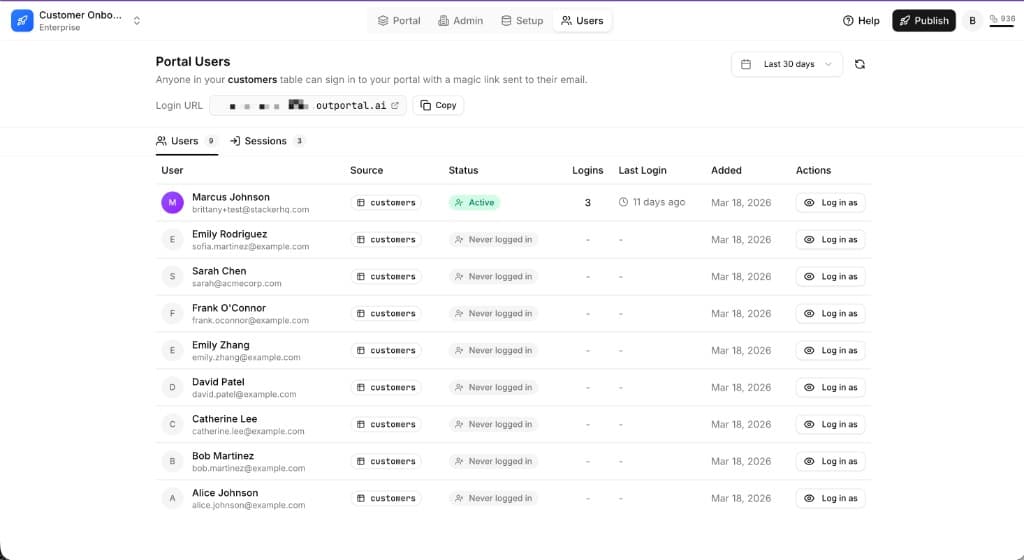
Task: Click the Sarah Chen avatar
Action: pos(172,277)
